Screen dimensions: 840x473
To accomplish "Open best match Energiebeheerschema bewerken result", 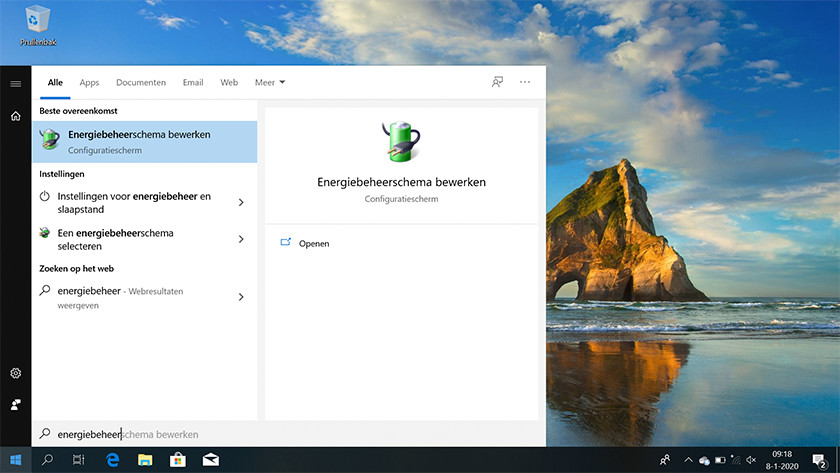I will click(x=145, y=142).
